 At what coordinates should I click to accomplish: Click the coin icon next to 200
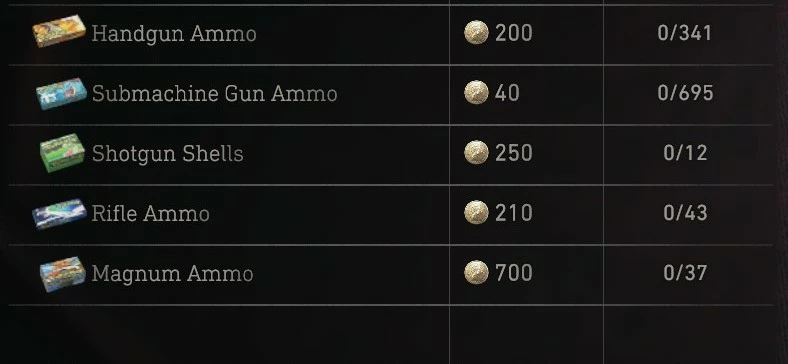(476, 33)
